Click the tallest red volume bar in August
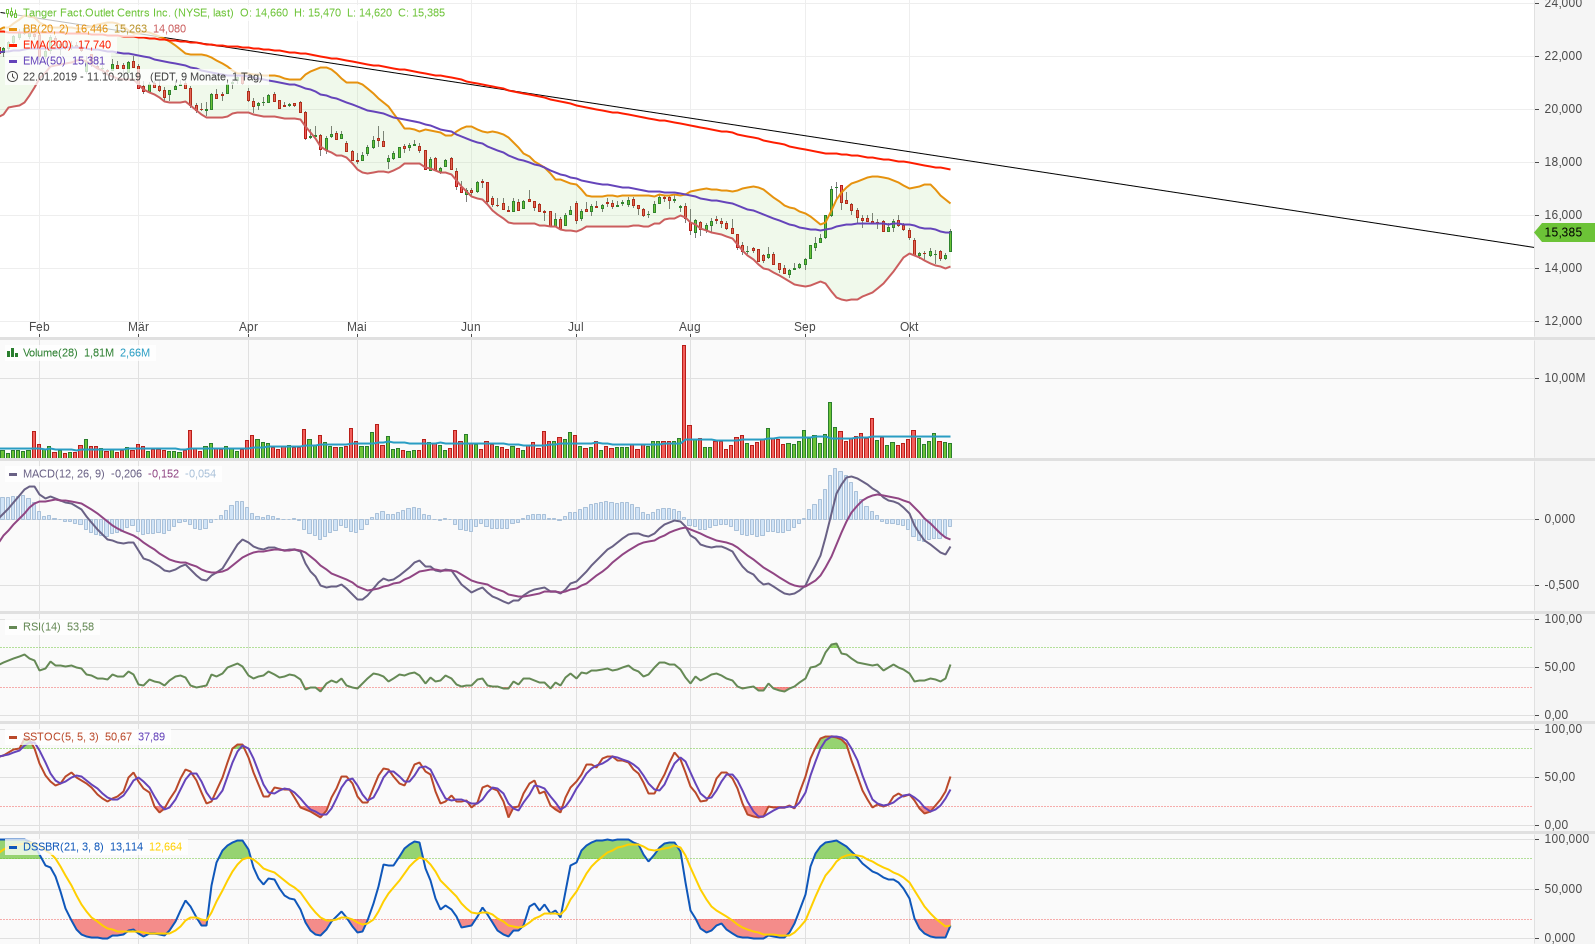This screenshot has height=944, width=1595. coord(684,400)
